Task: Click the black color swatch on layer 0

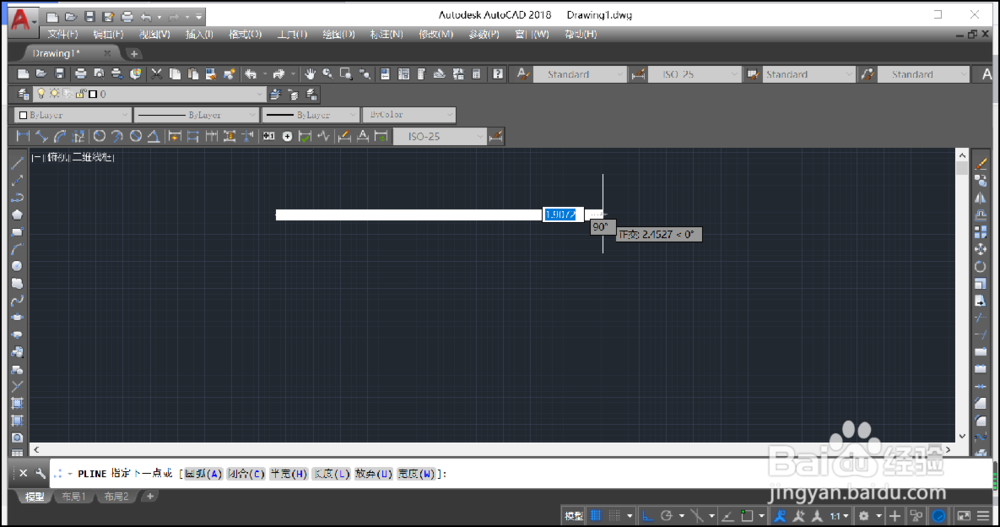Action: [x=93, y=94]
